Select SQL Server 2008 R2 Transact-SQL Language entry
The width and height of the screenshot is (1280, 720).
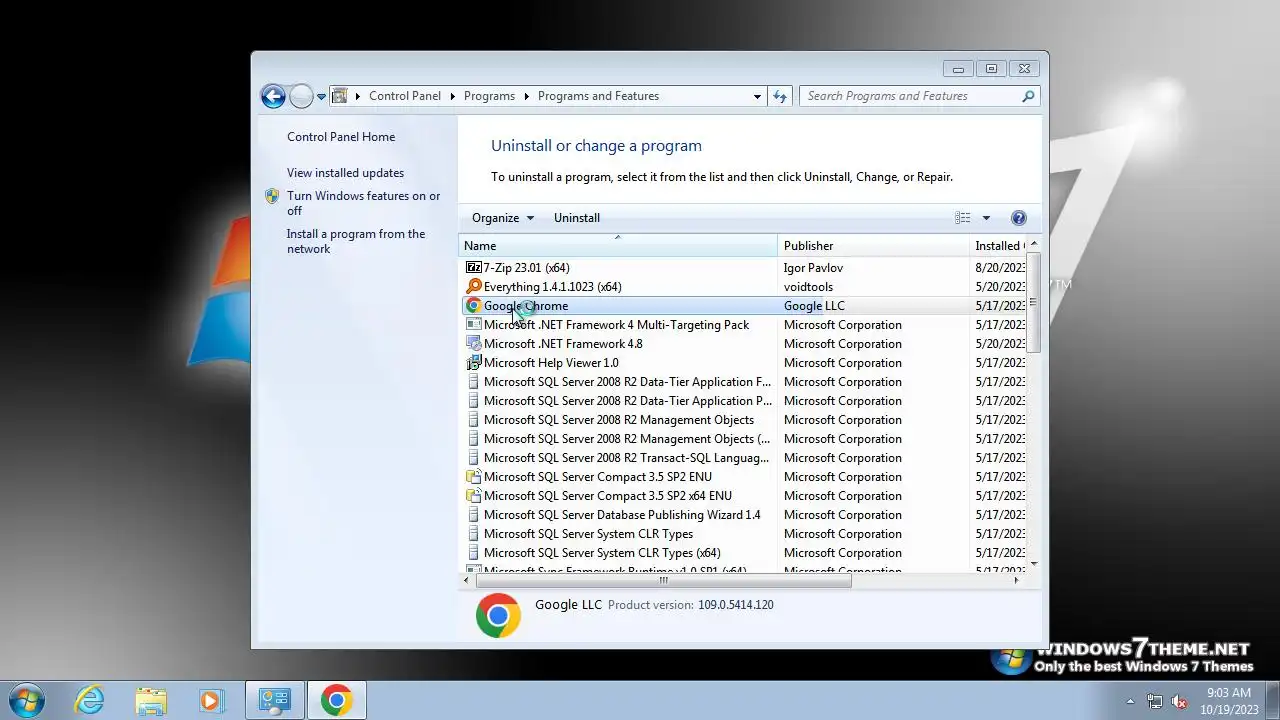pos(626,458)
